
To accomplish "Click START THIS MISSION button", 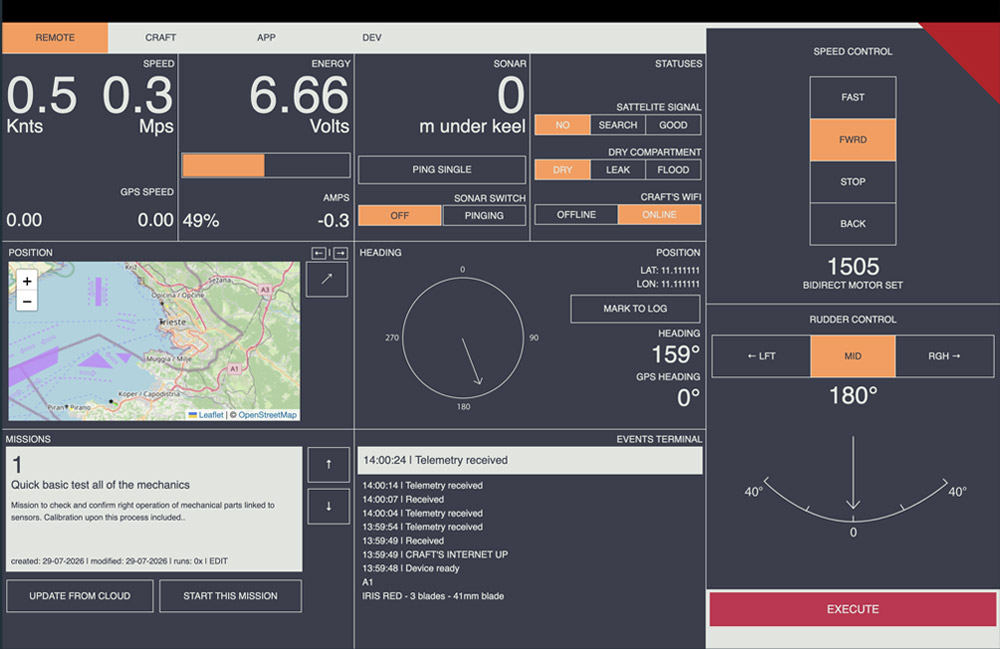I will (x=230, y=595).
